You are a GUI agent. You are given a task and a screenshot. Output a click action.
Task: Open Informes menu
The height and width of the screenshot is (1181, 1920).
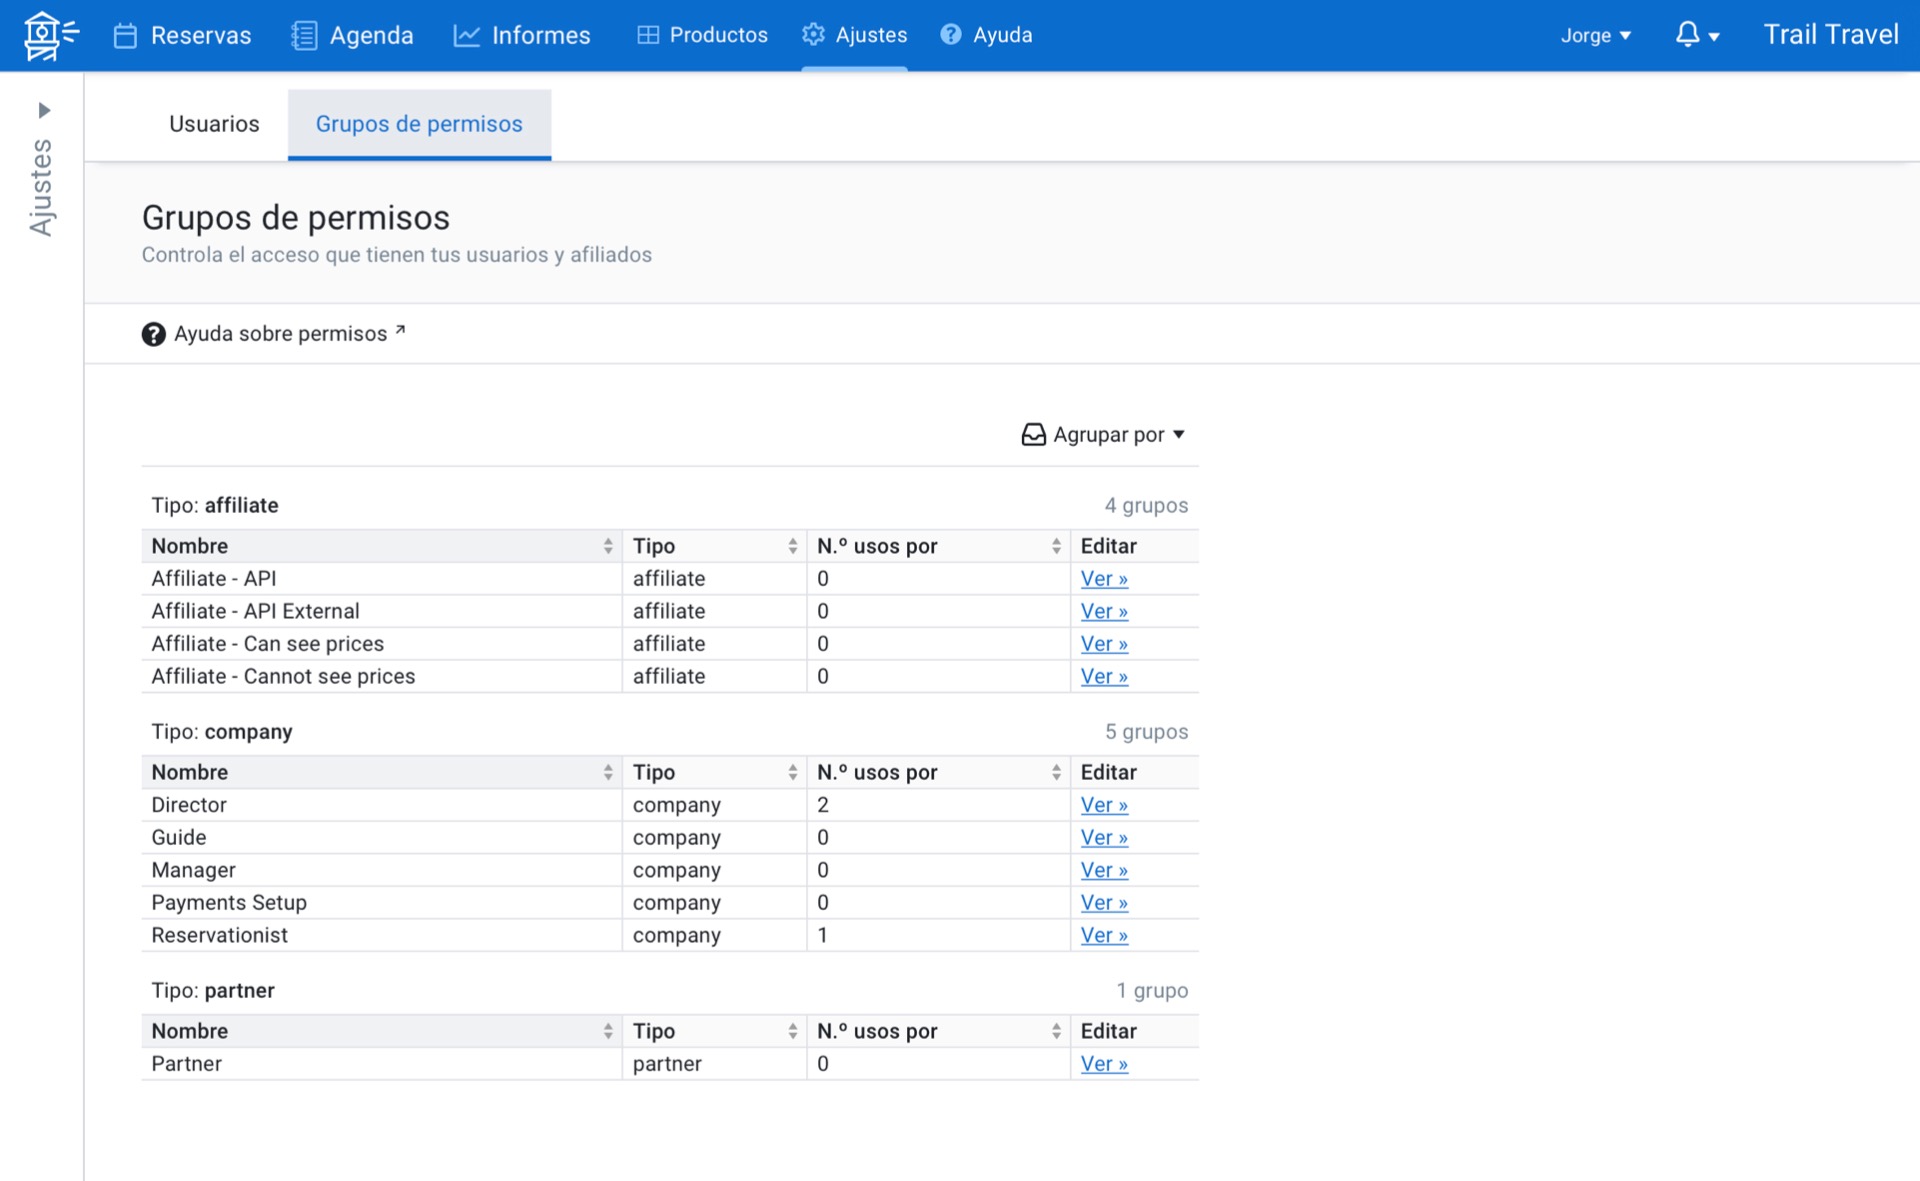[x=522, y=36]
